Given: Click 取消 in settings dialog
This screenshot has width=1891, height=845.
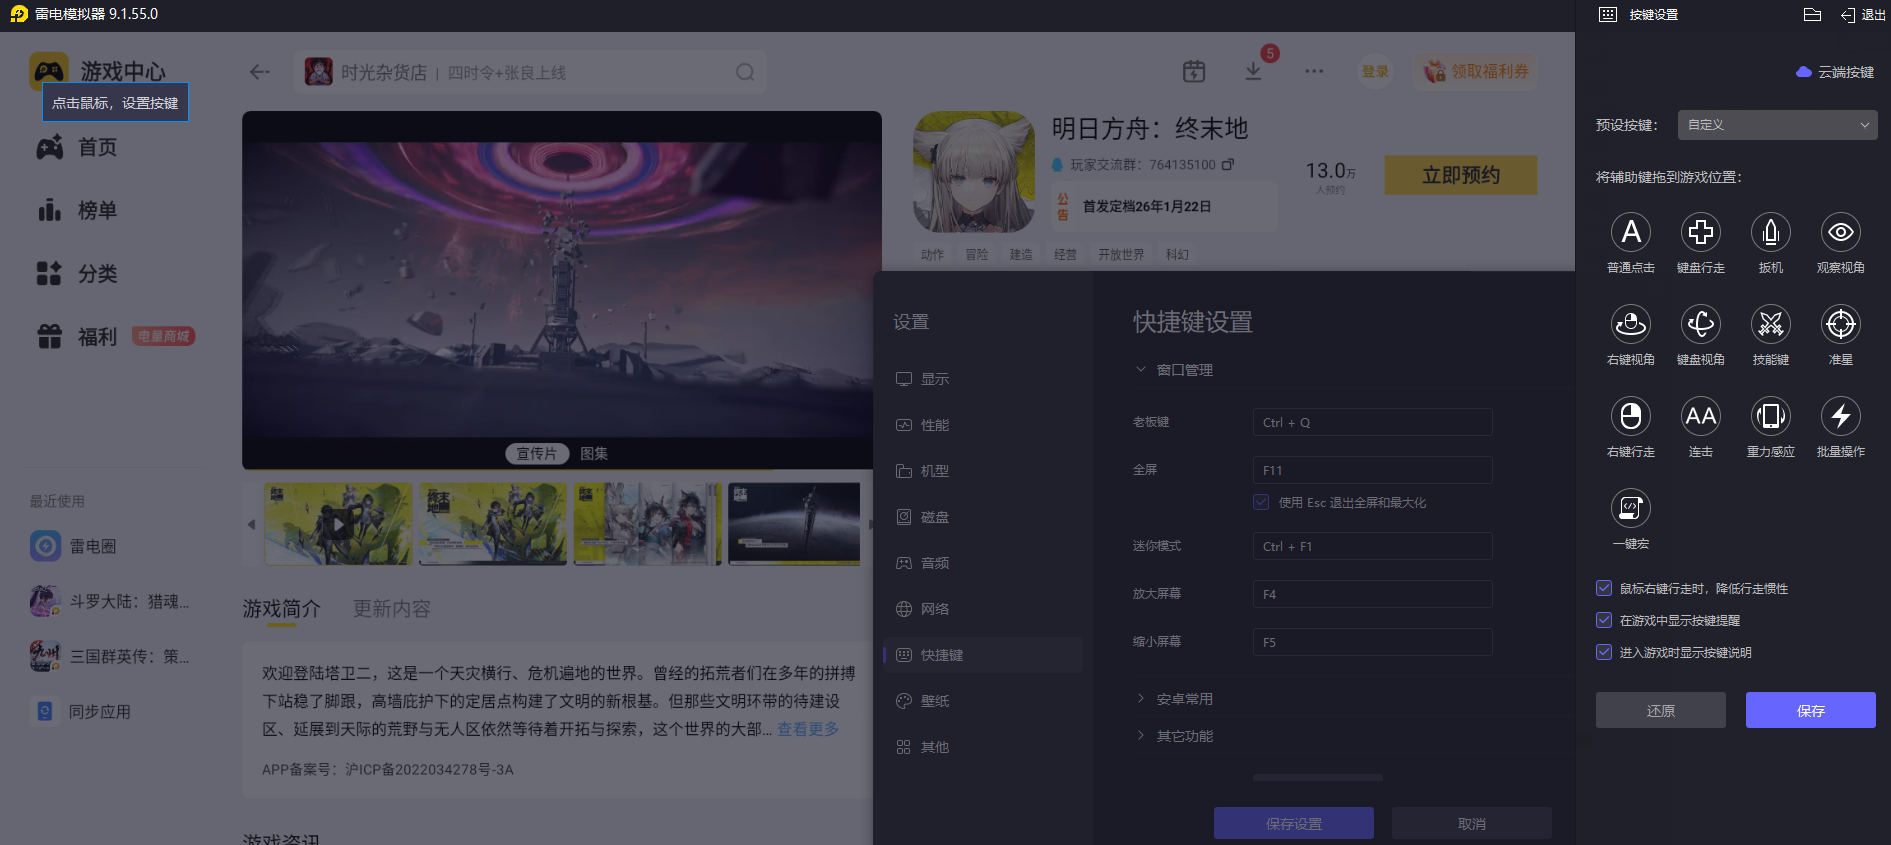Looking at the screenshot, I should point(1472,823).
